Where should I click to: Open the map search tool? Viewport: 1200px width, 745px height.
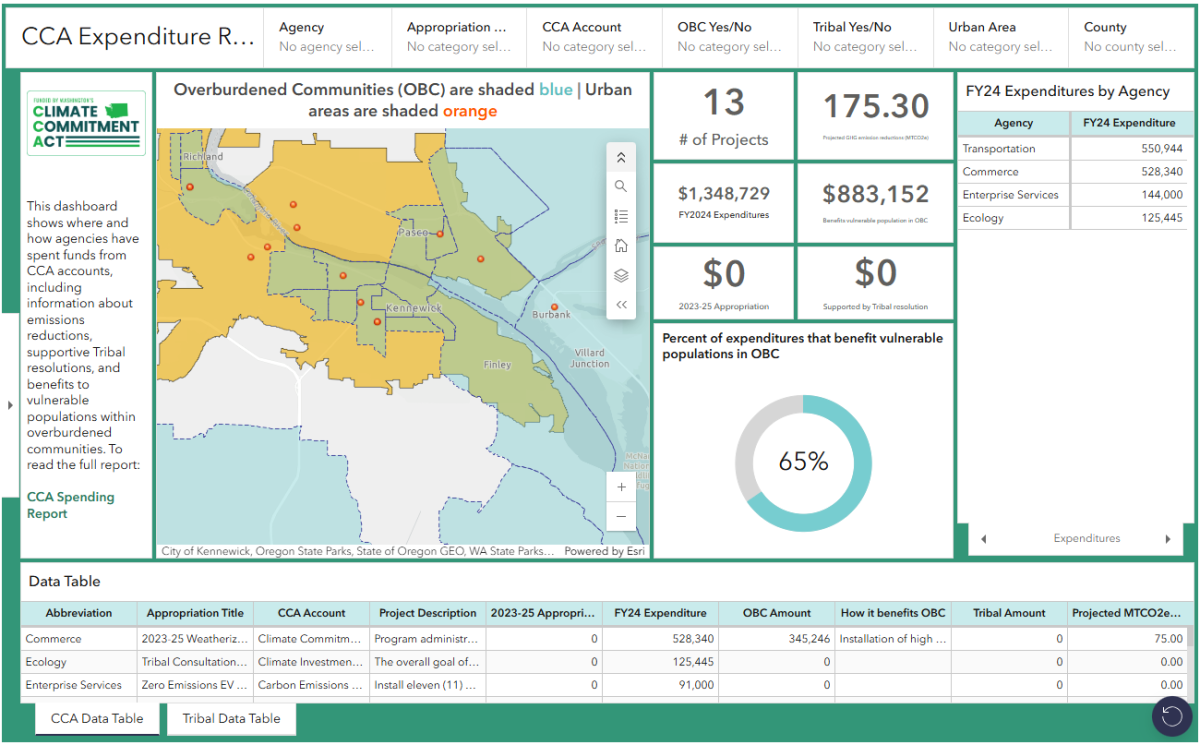(x=621, y=186)
